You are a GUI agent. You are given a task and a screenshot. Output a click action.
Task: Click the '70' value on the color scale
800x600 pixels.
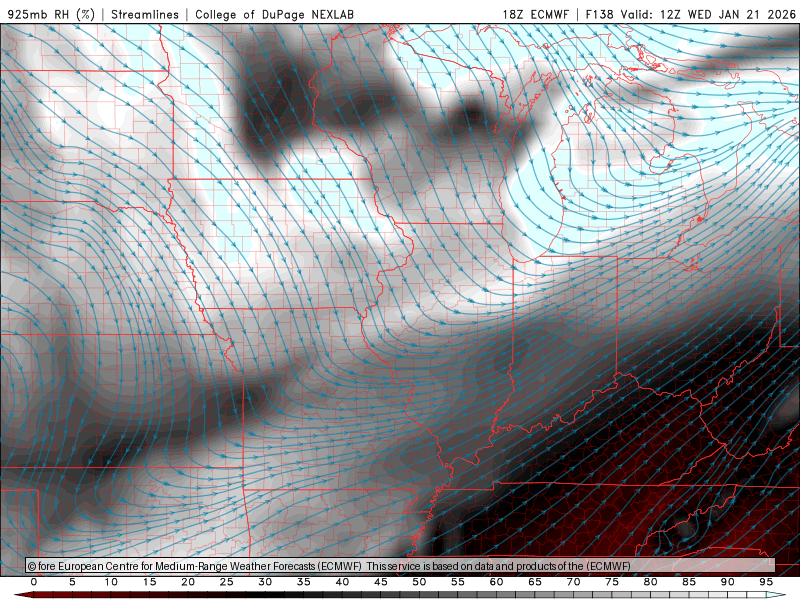point(573,582)
